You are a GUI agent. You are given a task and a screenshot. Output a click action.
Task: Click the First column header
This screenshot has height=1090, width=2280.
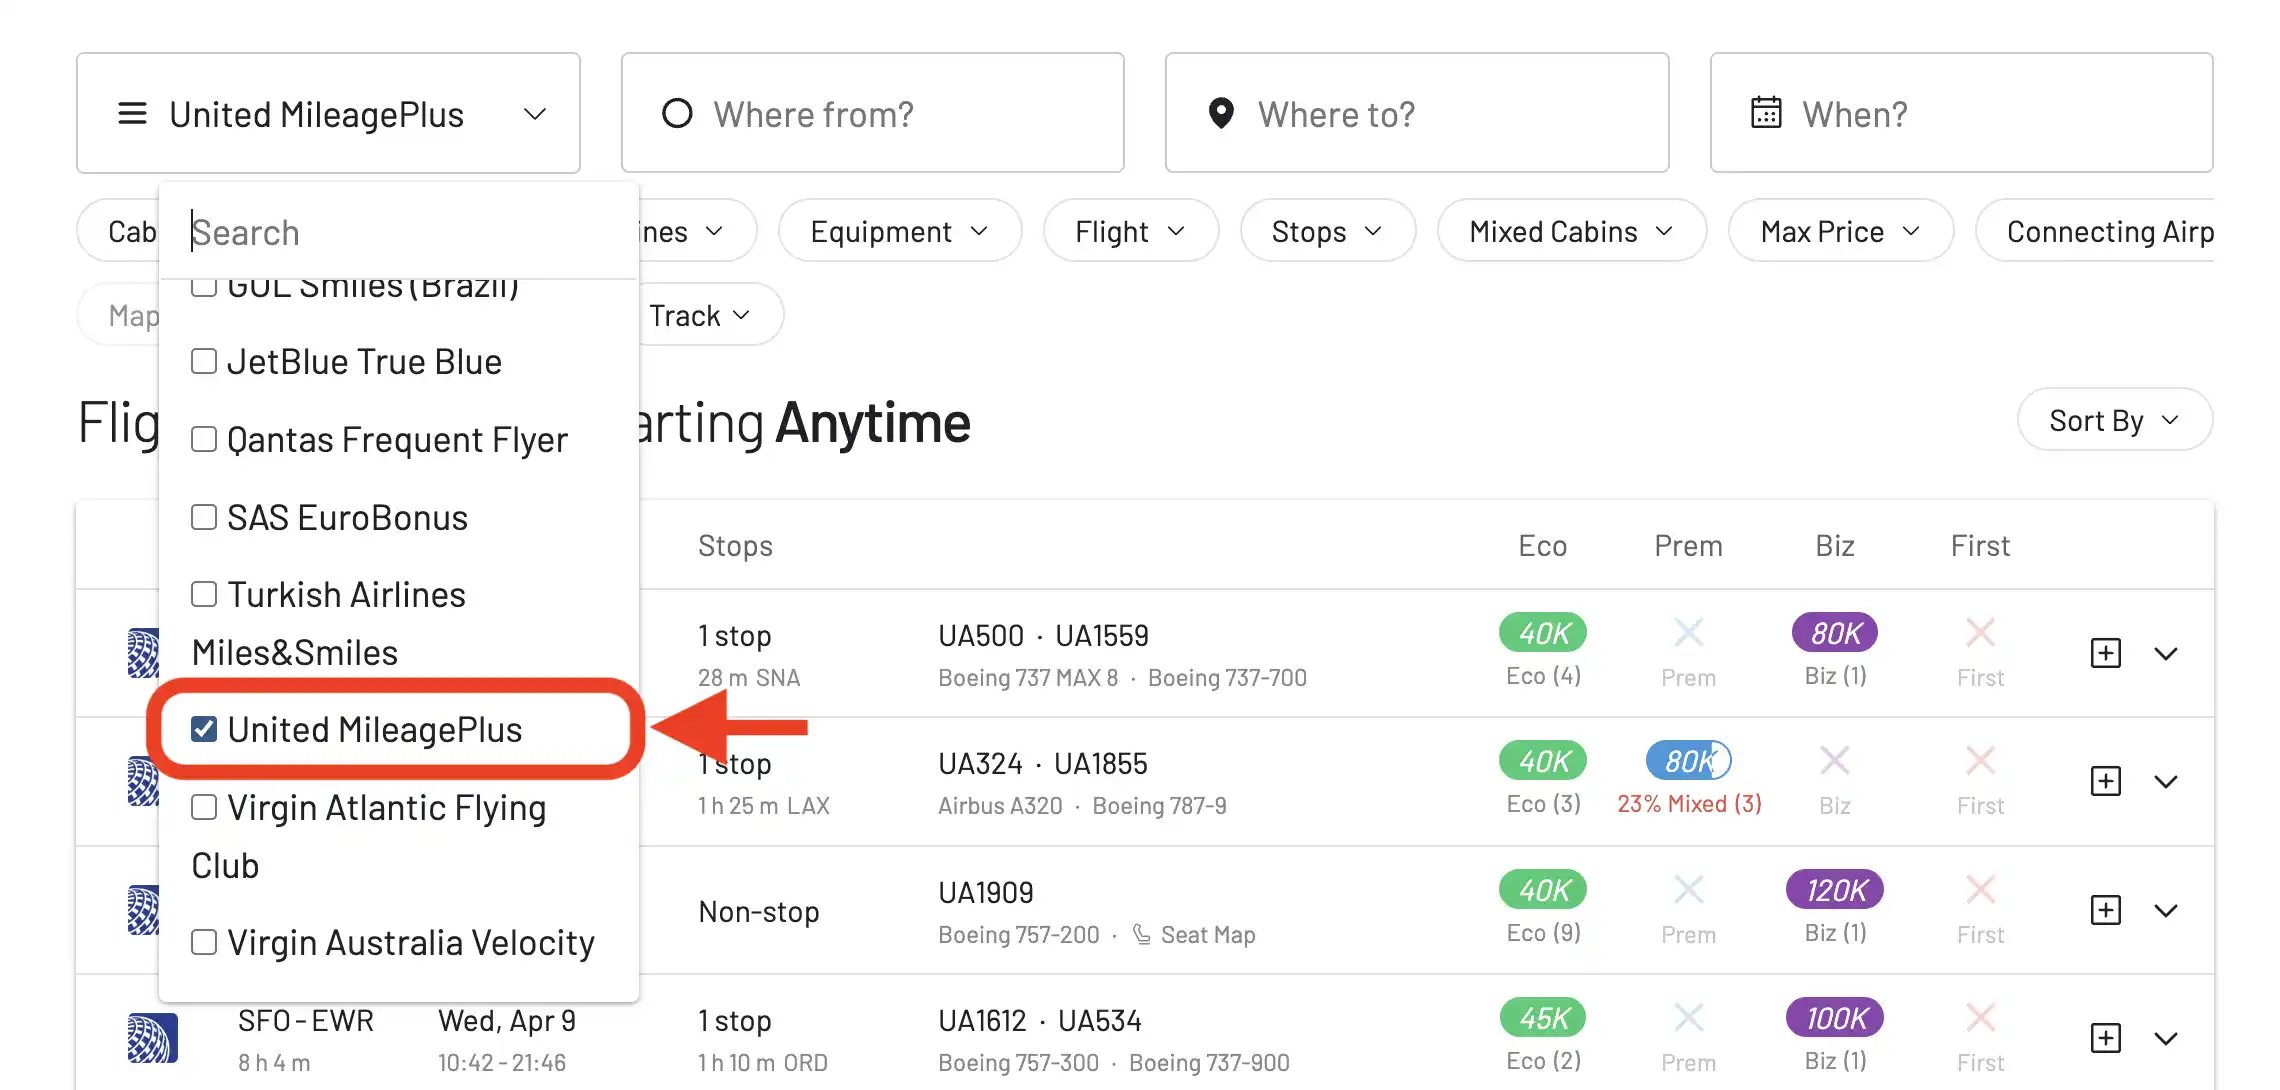(1980, 545)
